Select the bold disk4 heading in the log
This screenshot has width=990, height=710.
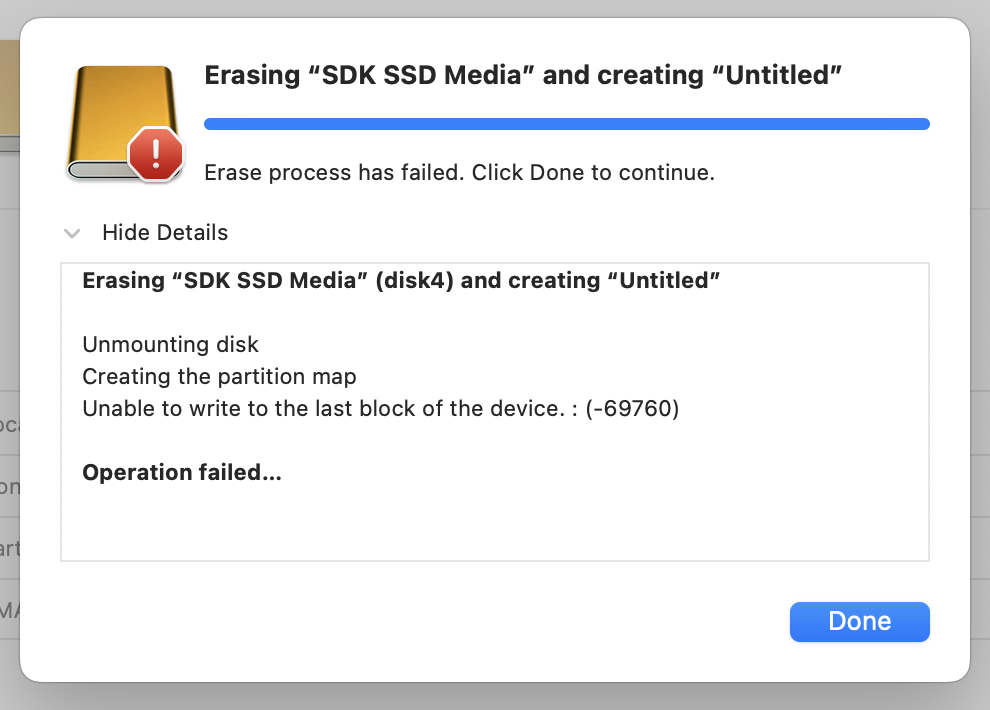pyautogui.click(x=400, y=281)
